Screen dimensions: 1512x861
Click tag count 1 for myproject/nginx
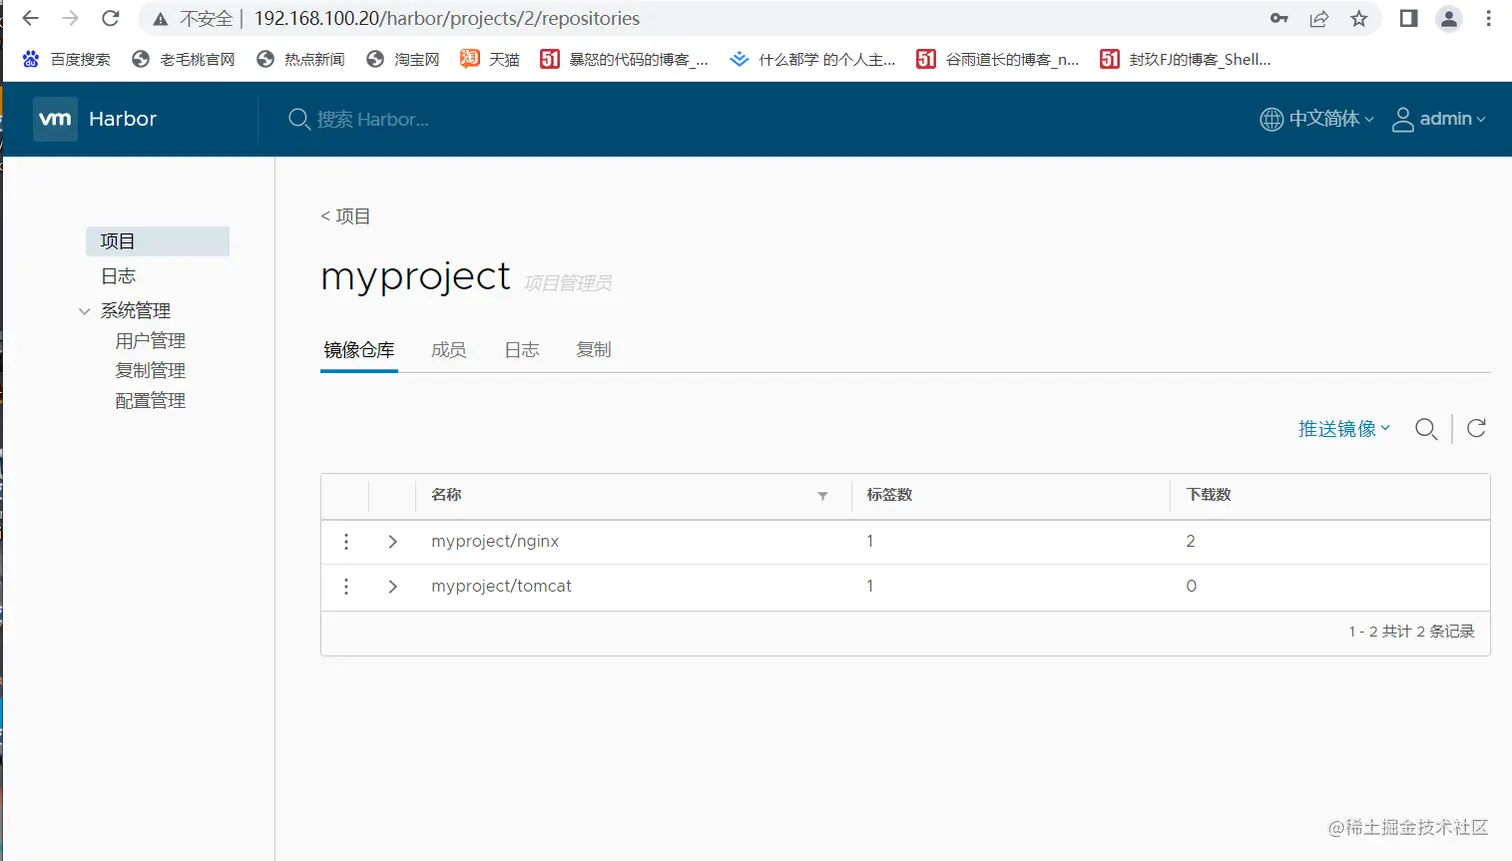tap(870, 541)
